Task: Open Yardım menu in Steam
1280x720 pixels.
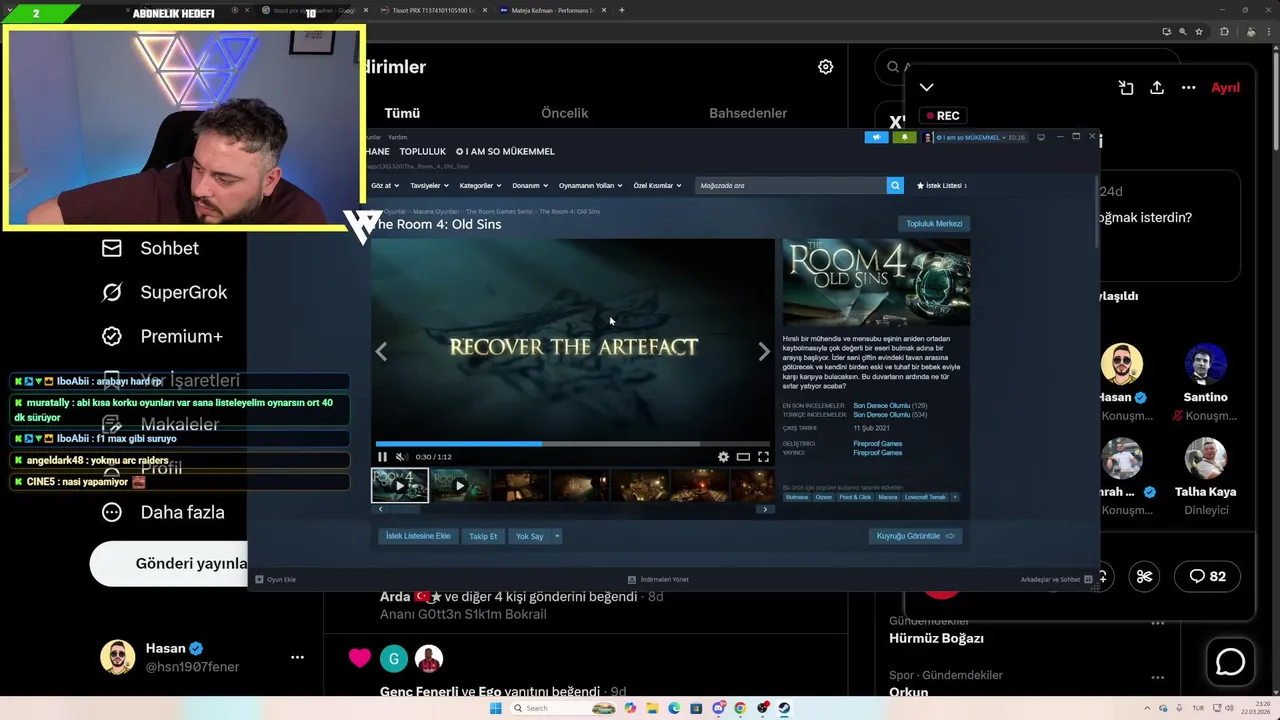Action: click(397, 137)
